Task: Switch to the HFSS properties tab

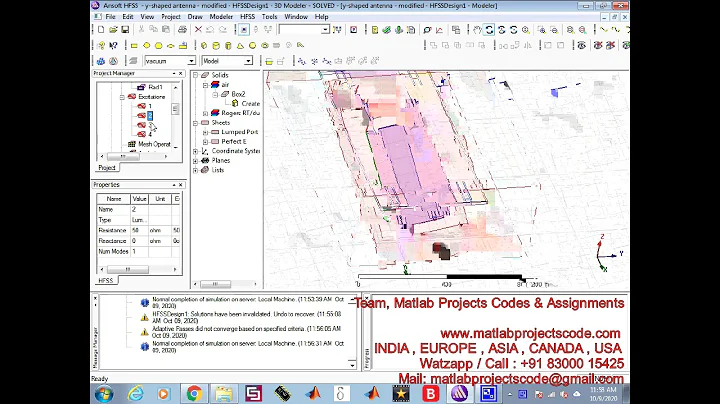Action: (106, 281)
